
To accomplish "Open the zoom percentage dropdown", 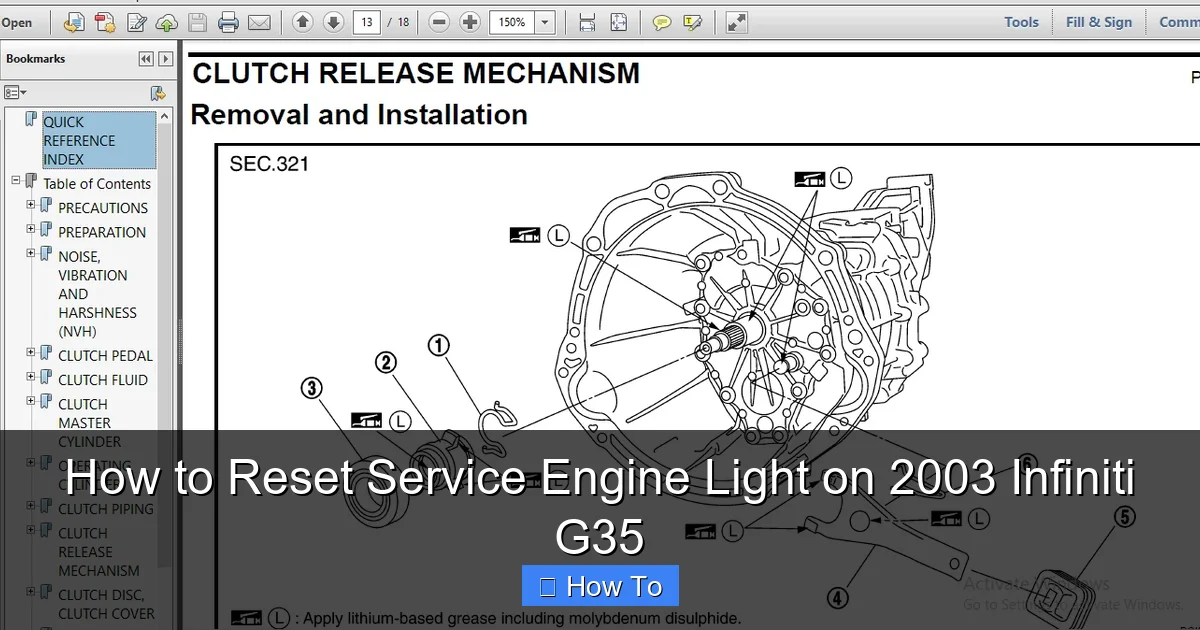I will coord(544,21).
